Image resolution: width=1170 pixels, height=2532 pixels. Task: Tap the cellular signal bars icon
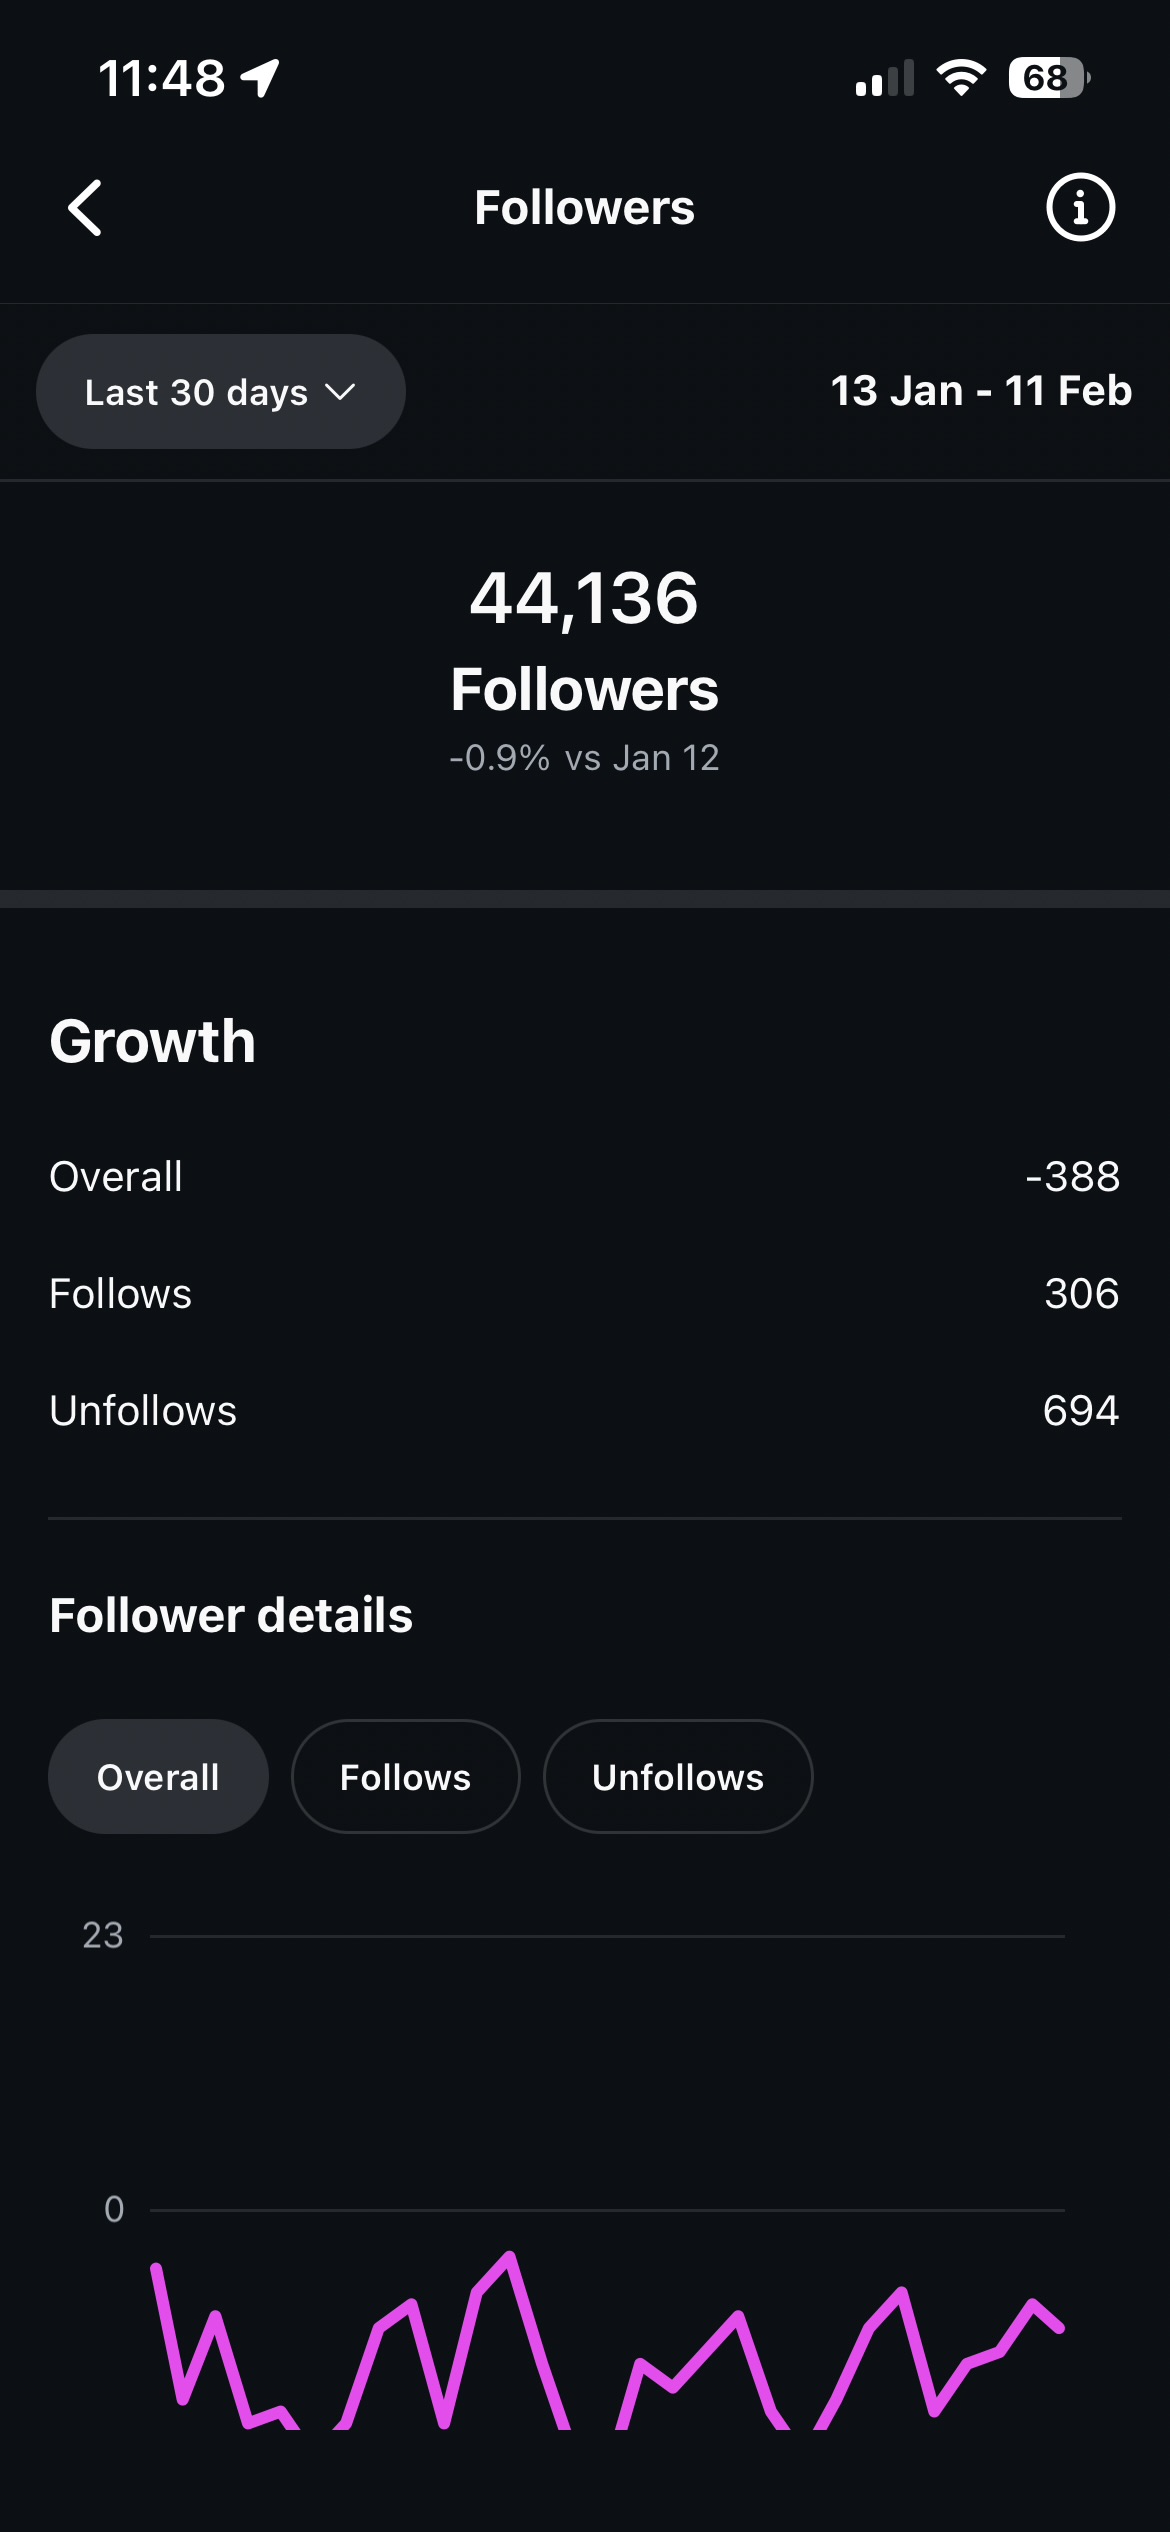(x=884, y=78)
